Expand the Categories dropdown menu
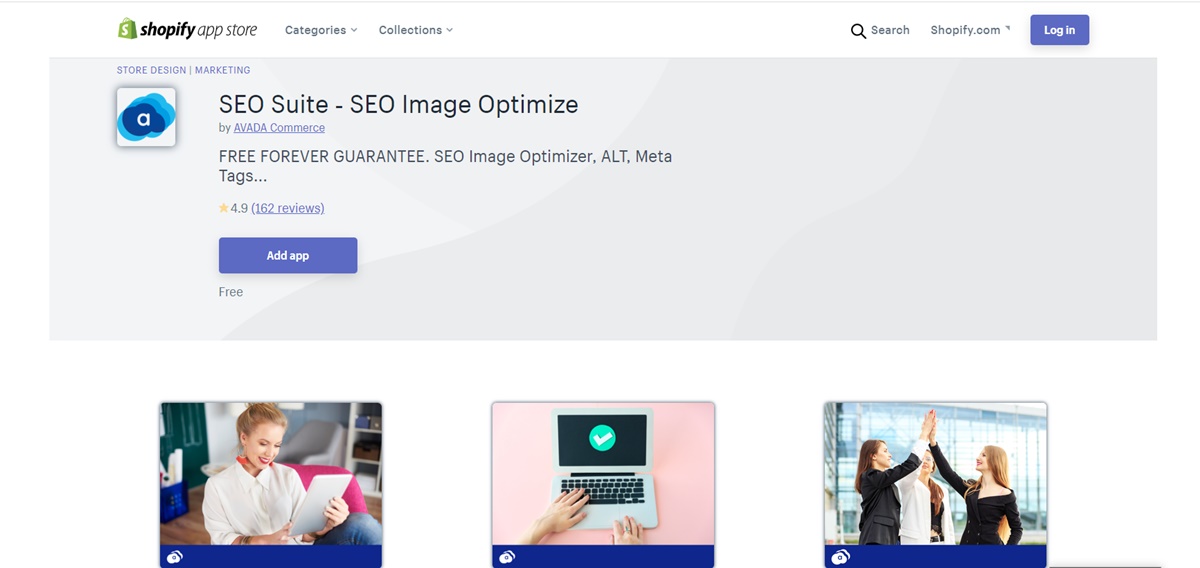Screen dimensions: 1200x568 point(321,30)
